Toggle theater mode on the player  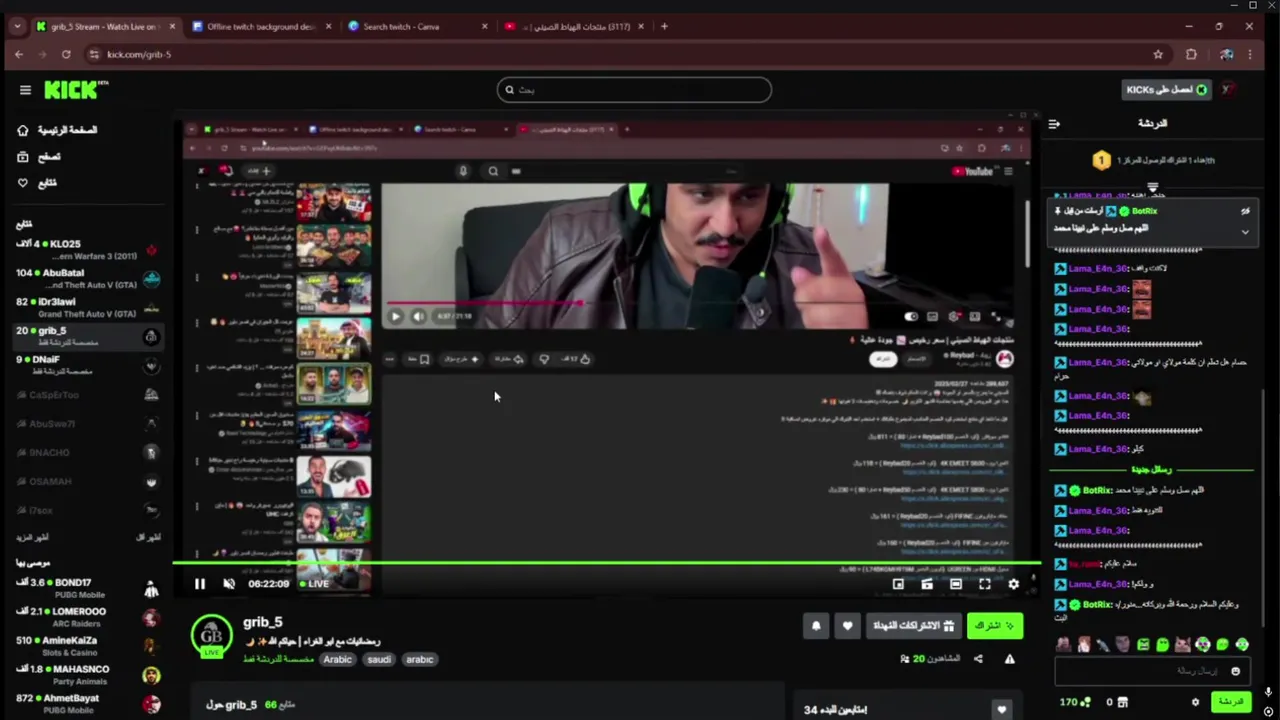[x=956, y=584]
